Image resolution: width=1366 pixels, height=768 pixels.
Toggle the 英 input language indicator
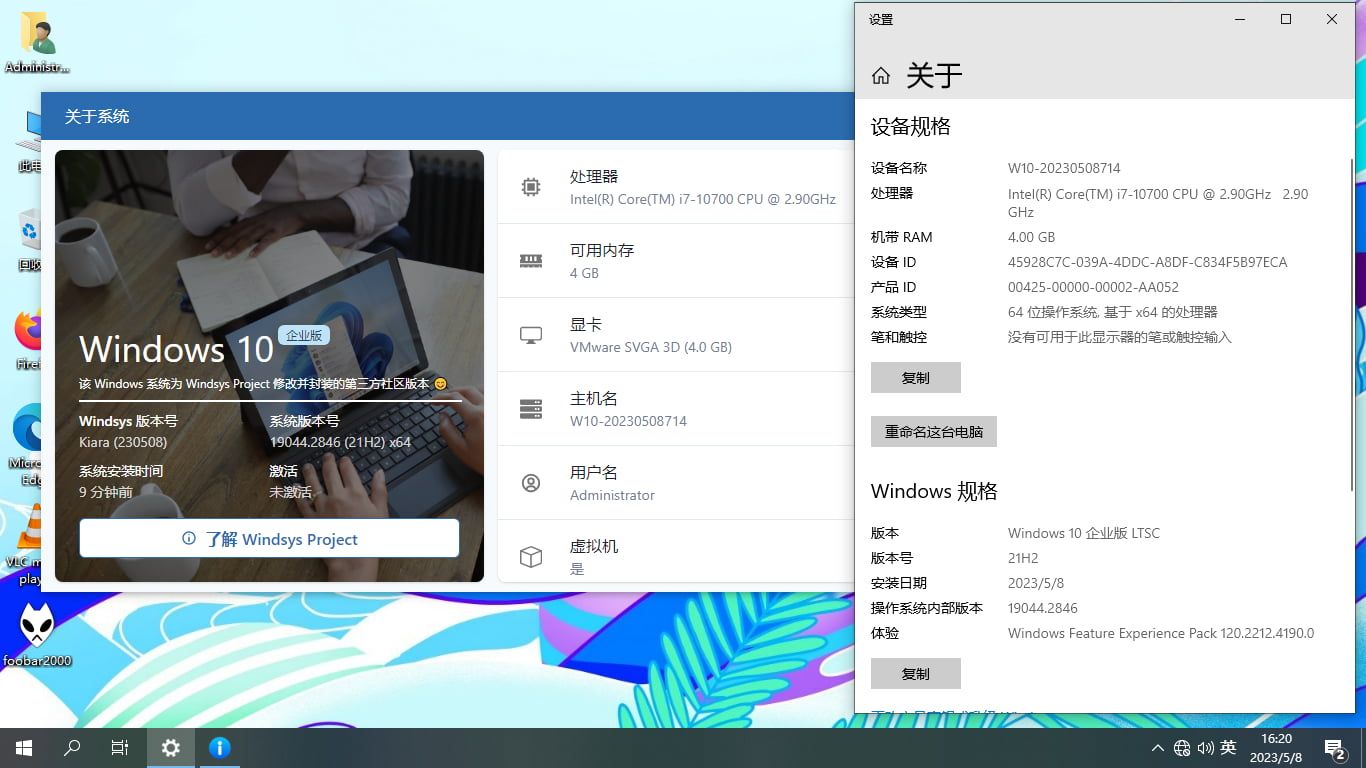coord(1229,748)
